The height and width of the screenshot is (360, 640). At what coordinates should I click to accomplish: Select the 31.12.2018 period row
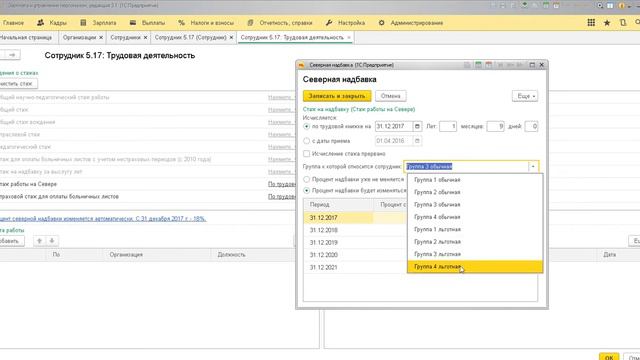pyautogui.click(x=355, y=230)
